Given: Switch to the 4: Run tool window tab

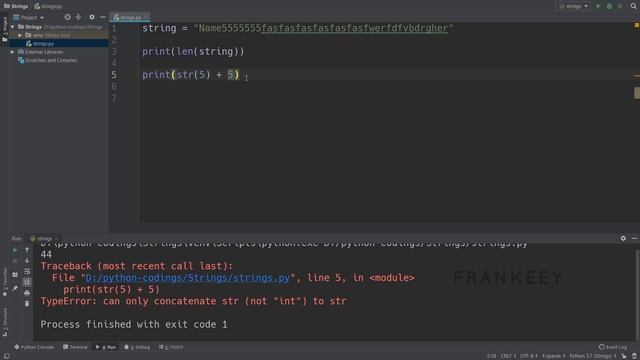Looking at the screenshot, I should (106, 347).
